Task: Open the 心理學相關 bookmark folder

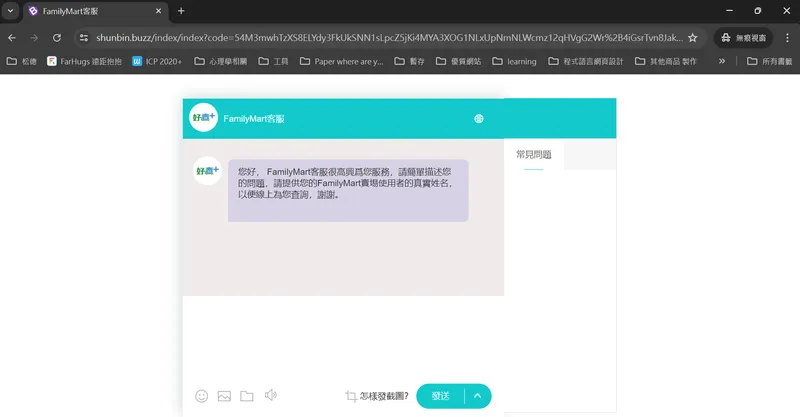Action: pyautogui.click(x=220, y=61)
